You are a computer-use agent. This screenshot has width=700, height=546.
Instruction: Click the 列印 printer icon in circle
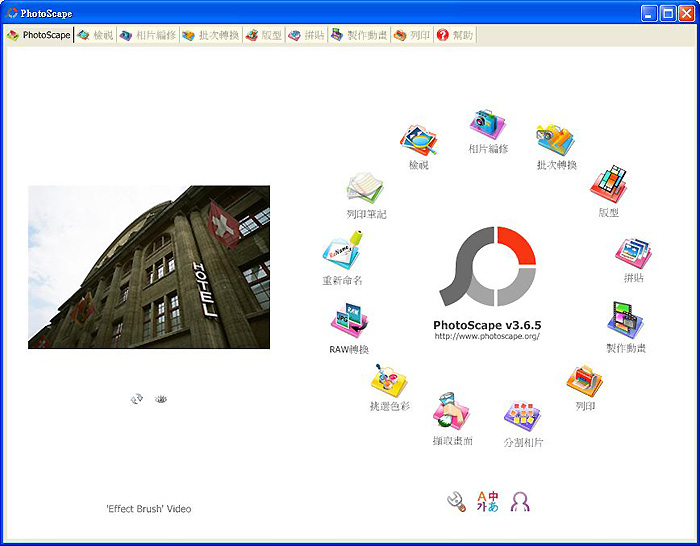tap(584, 380)
